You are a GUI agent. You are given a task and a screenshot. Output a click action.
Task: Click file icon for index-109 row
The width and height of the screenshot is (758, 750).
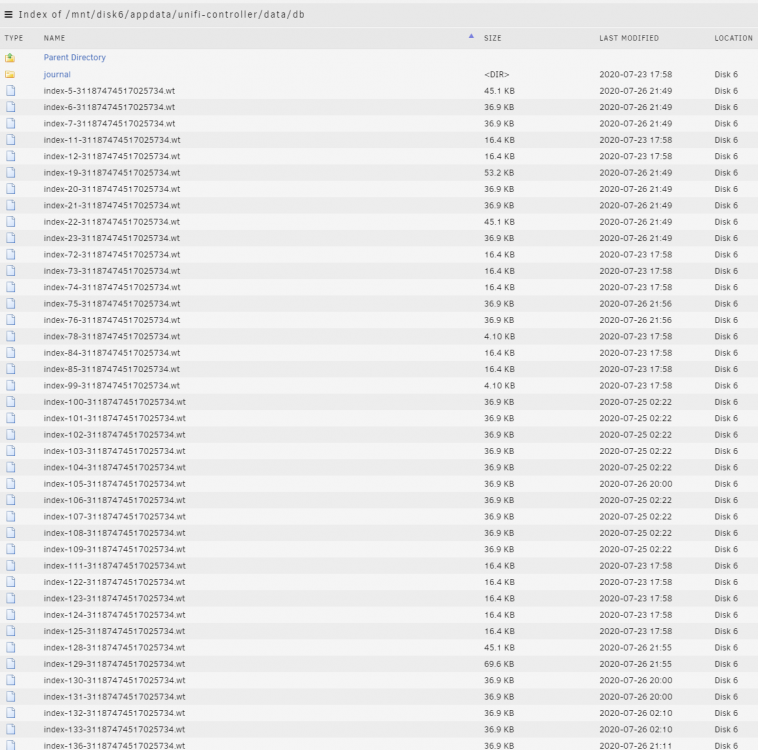point(11,550)
